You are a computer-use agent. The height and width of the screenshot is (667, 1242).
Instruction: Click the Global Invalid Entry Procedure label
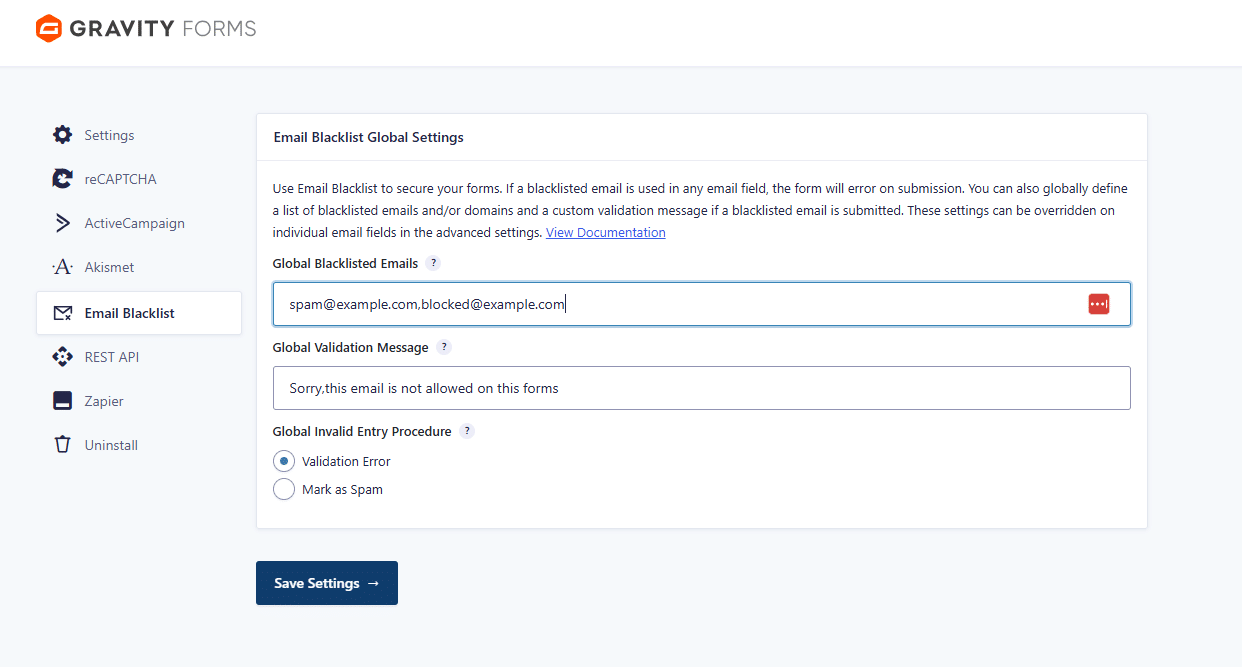pos(362,431)
